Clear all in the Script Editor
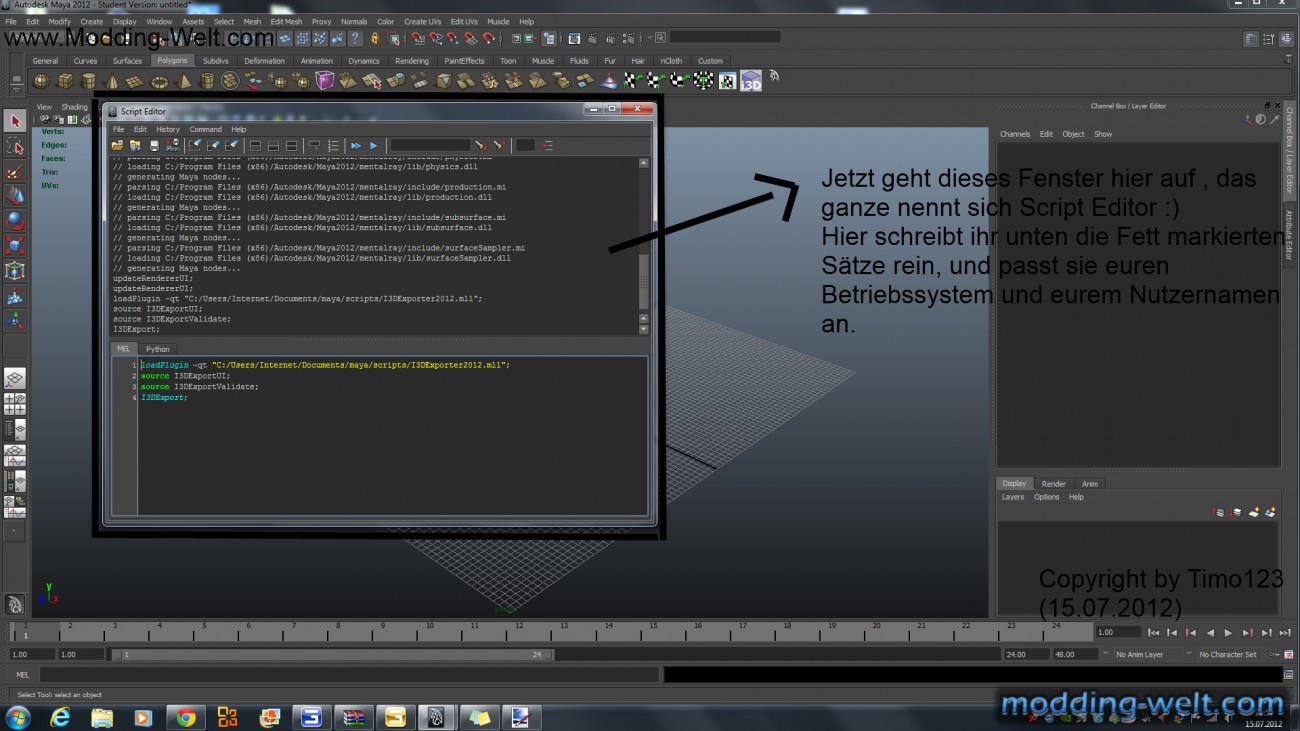Screen dimensions: 1300x731 [232, 146]
